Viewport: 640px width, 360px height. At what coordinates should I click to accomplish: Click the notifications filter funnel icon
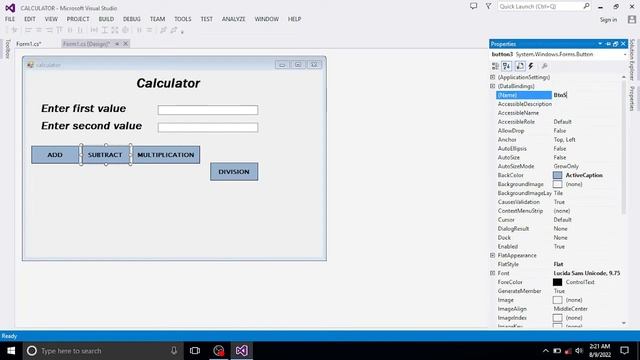pyautogui.click(x=489, y=6)
